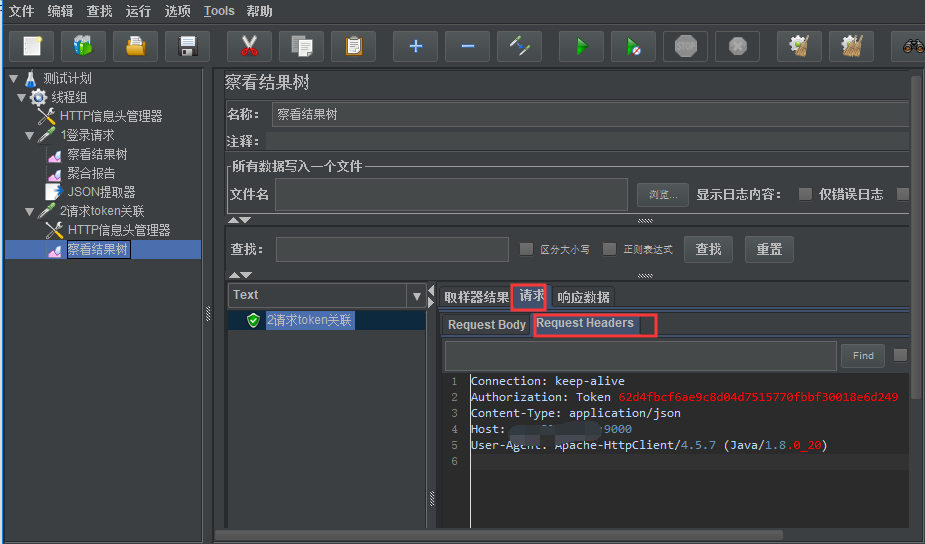Switch to 取样器结果 tab
This screenshot has width=925, height=544.
click(x=477, y=297)
